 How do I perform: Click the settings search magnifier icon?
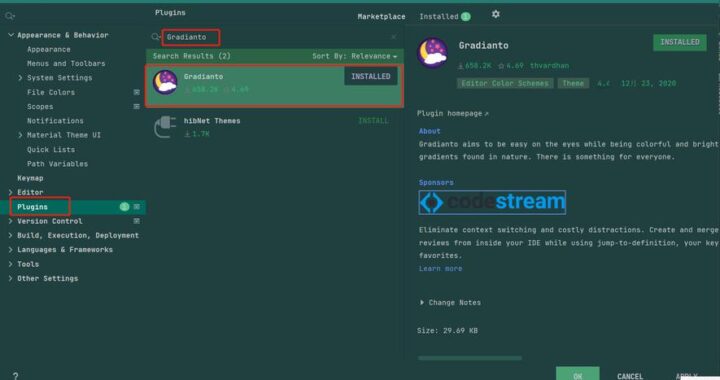10,16
